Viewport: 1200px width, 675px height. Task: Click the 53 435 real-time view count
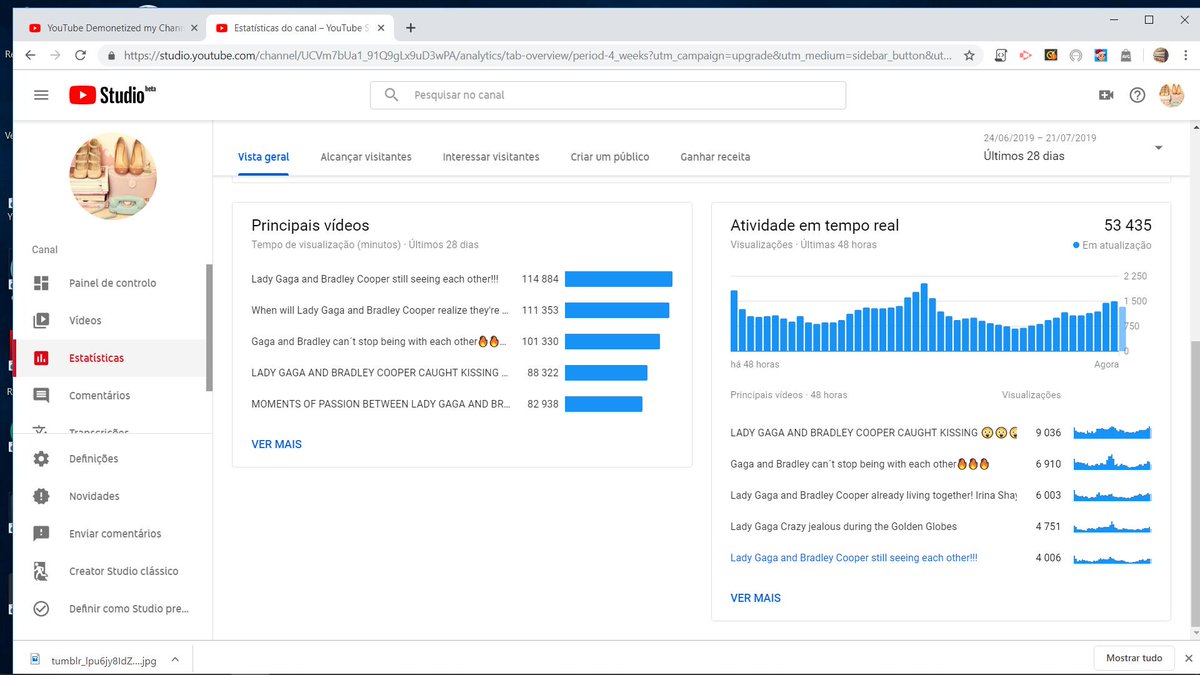point(1128,225)
